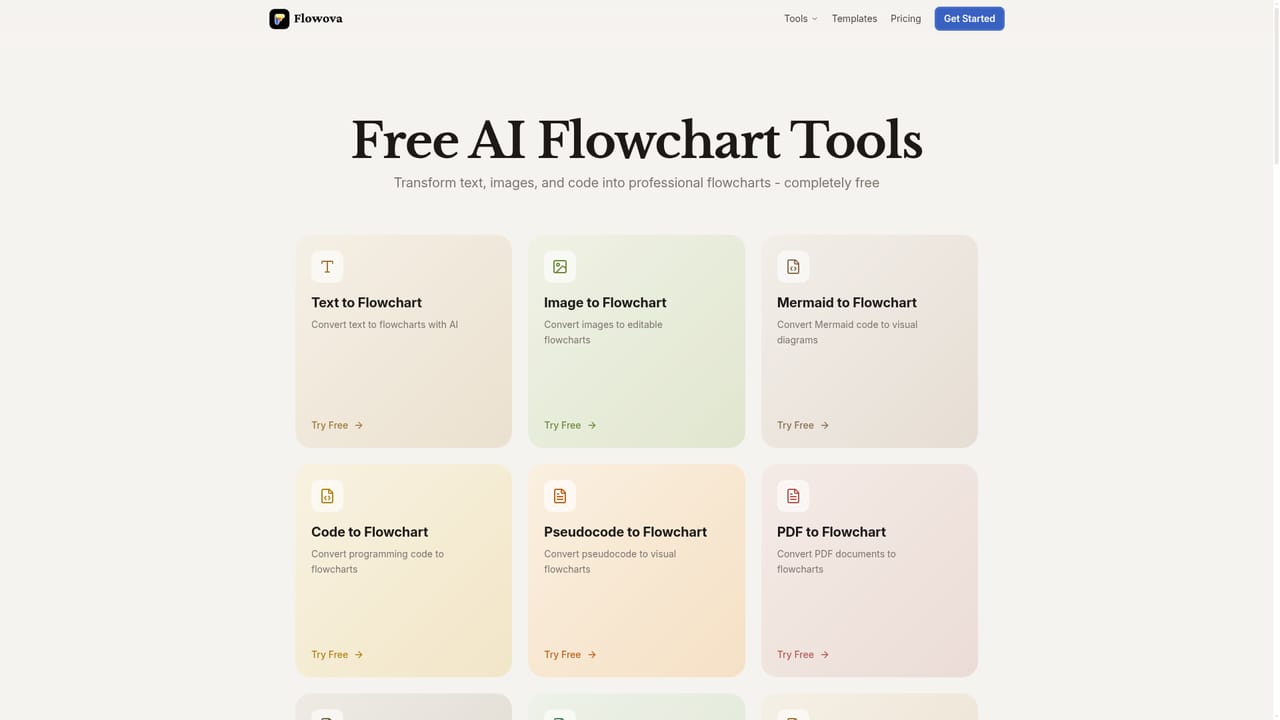Open the Text to Flowchart heading
Viewport: 1280px width, 720px height.
click(366, 303)
